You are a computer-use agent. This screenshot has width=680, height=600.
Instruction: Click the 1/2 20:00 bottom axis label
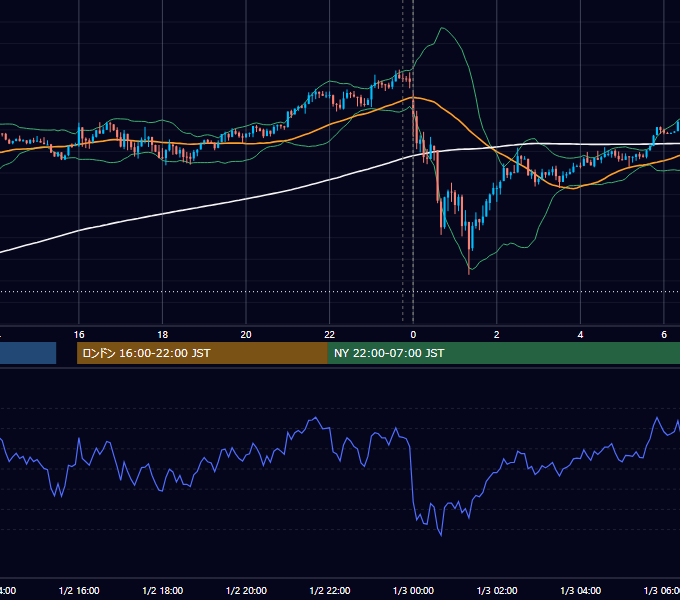coord(246,591)
